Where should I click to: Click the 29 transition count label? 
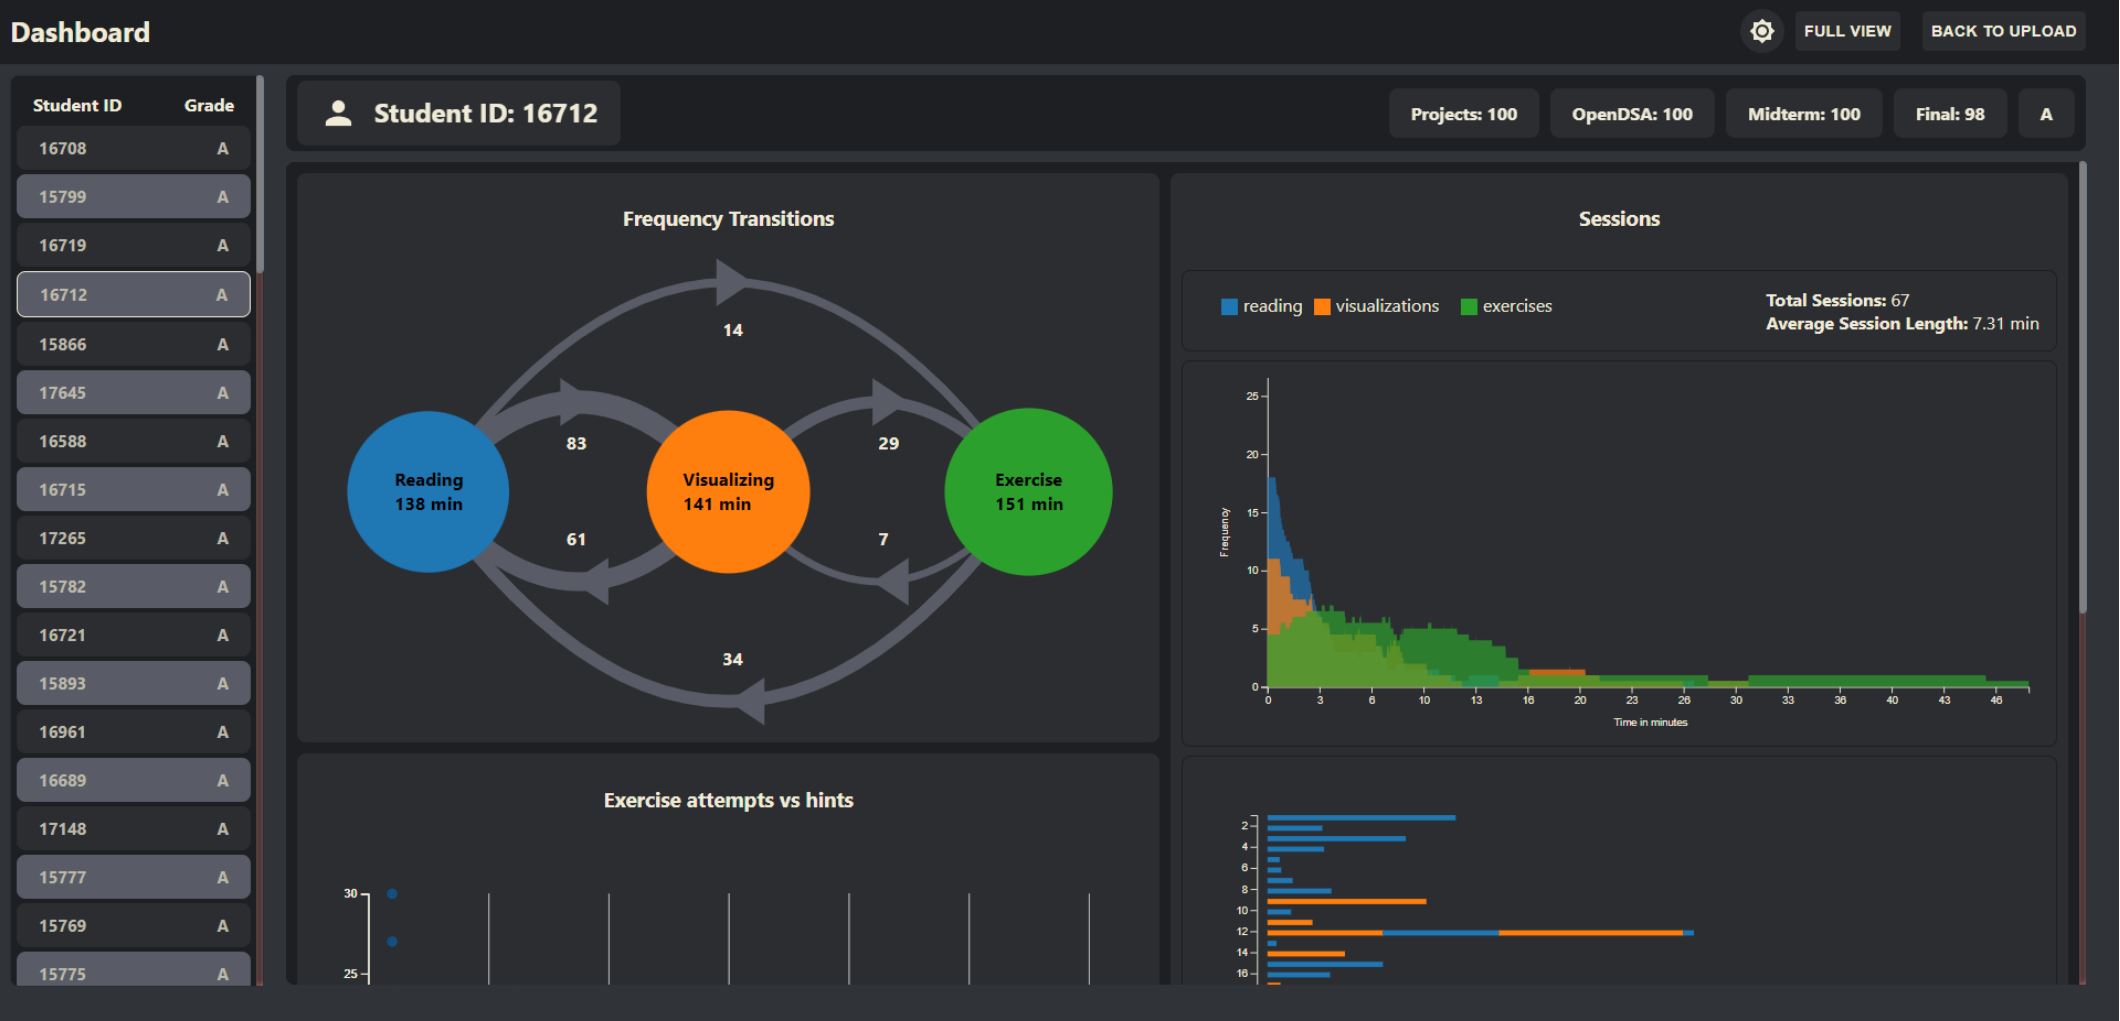[x=888, y=443]
